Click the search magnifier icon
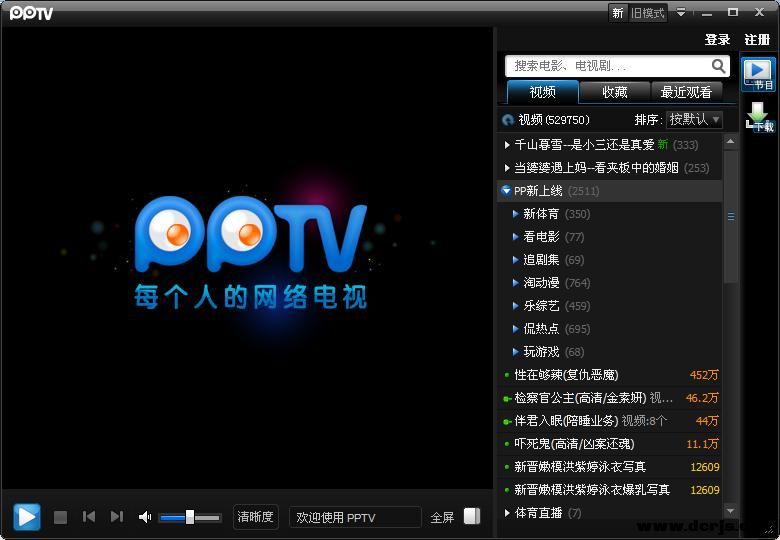The height and width of the screenshot is (540, 780). tap(718, 66)
